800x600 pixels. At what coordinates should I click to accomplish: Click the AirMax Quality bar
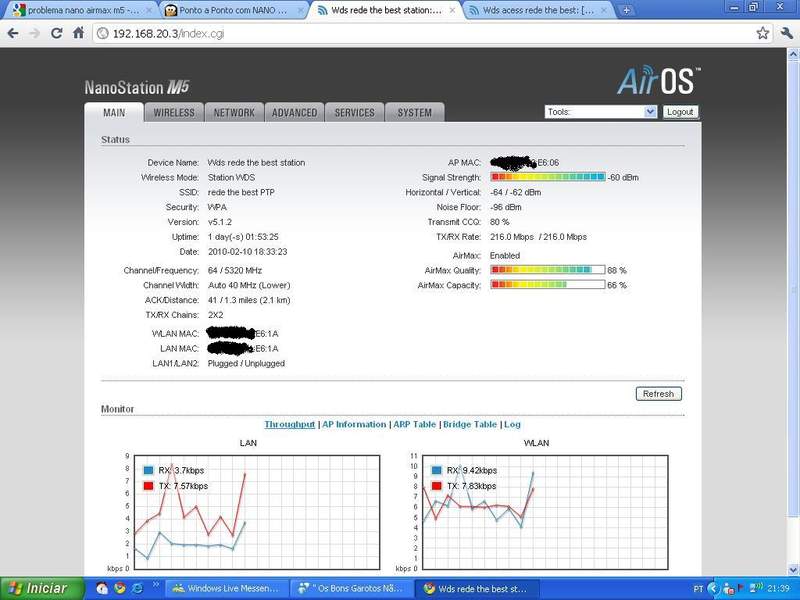548,270
